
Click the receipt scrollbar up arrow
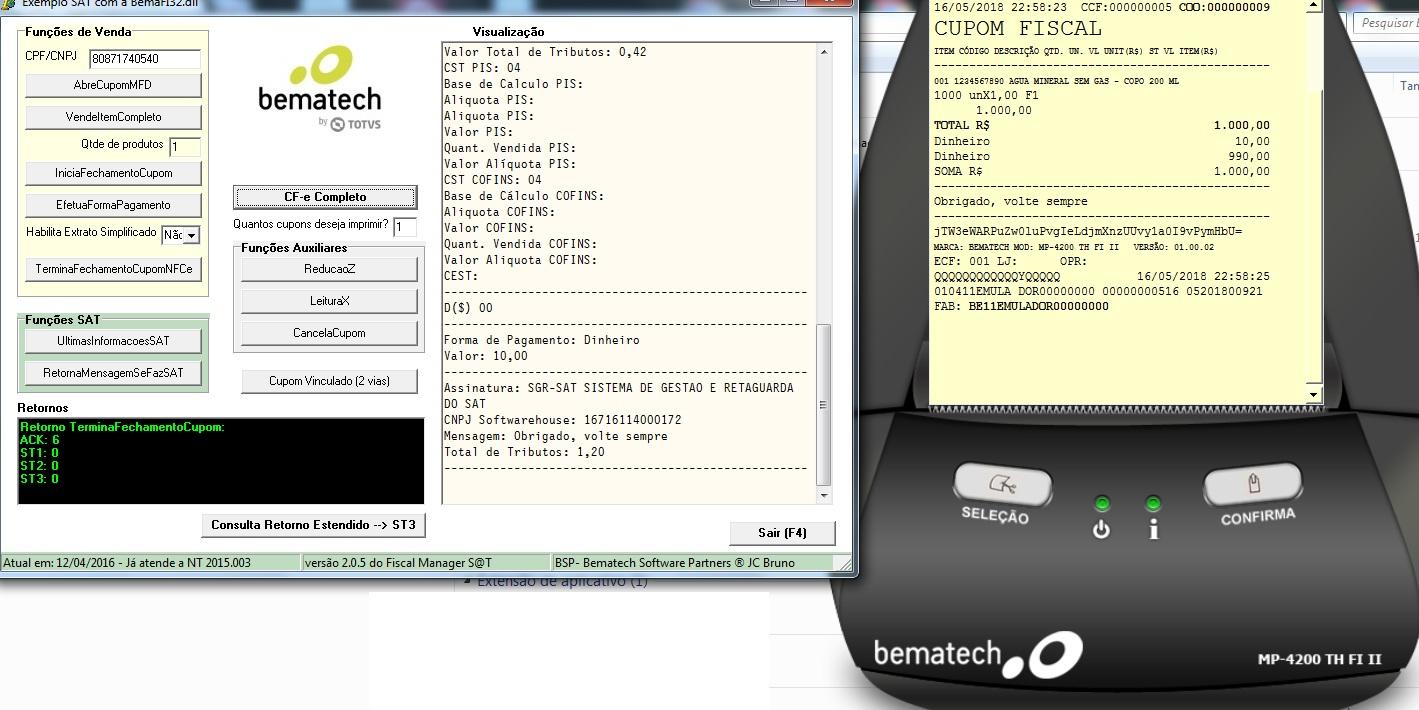pos(1315,6)
